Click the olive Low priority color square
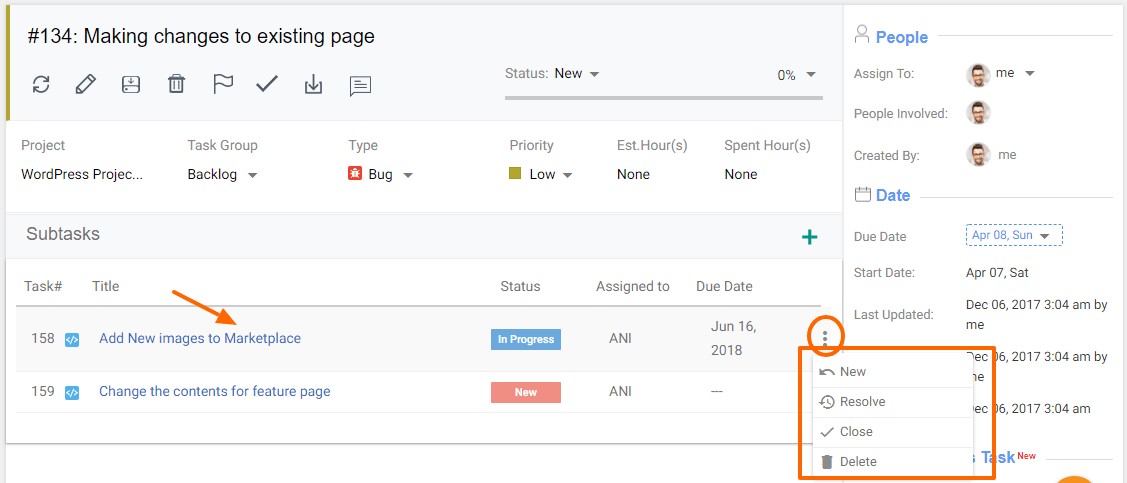This screenshot has height=483, width=1127. (515, 173)
